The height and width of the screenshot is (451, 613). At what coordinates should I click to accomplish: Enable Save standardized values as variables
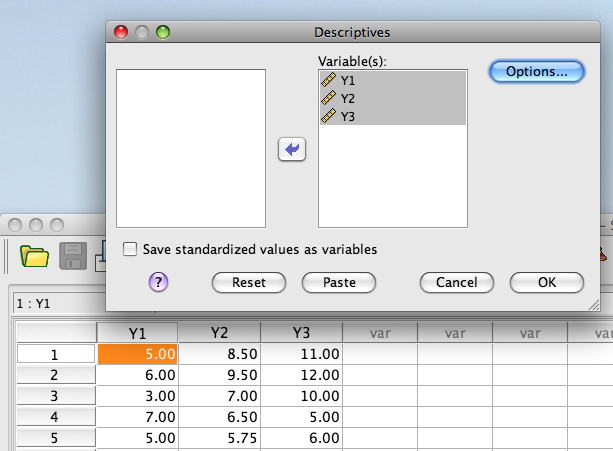click(x=130, y=249)
